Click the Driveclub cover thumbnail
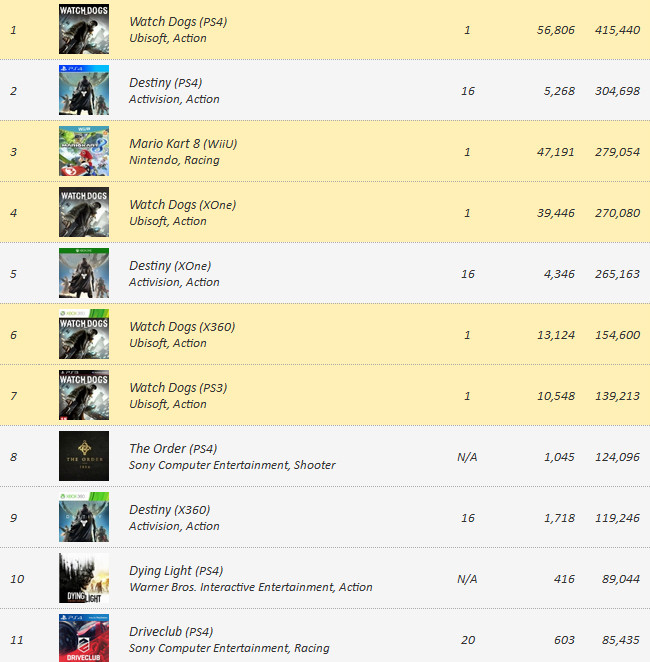 click(x=84, y=638)
